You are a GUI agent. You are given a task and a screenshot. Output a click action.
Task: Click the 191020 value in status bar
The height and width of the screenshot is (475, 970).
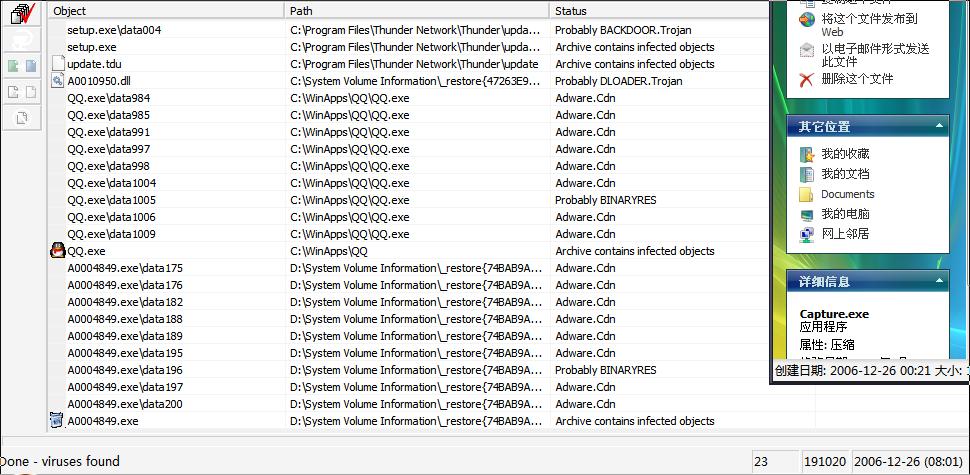click(x=825, y=461)
